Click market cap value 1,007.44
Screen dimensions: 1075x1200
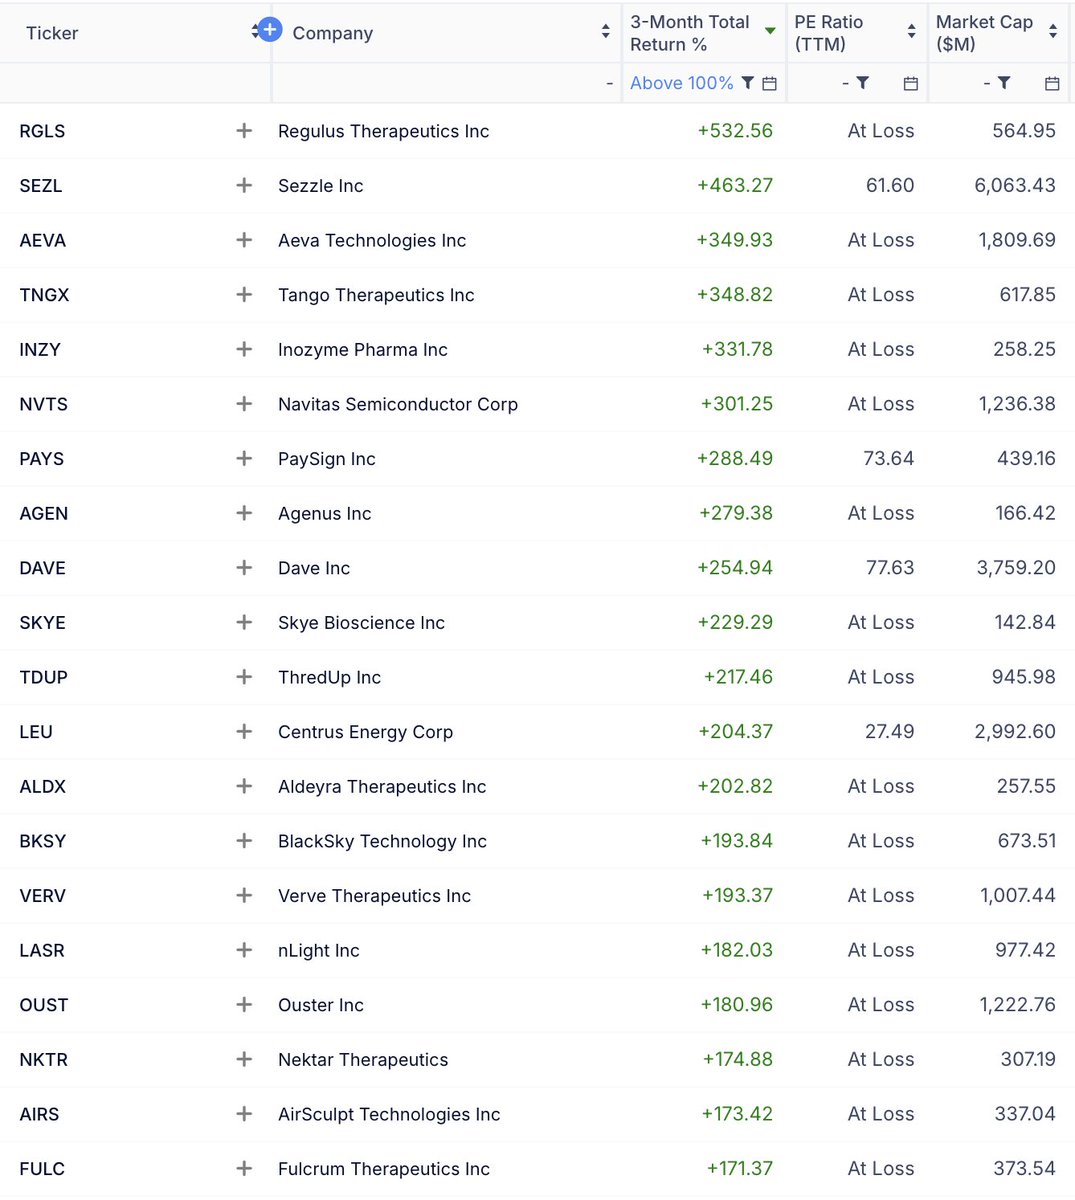tap(1018, 895)
